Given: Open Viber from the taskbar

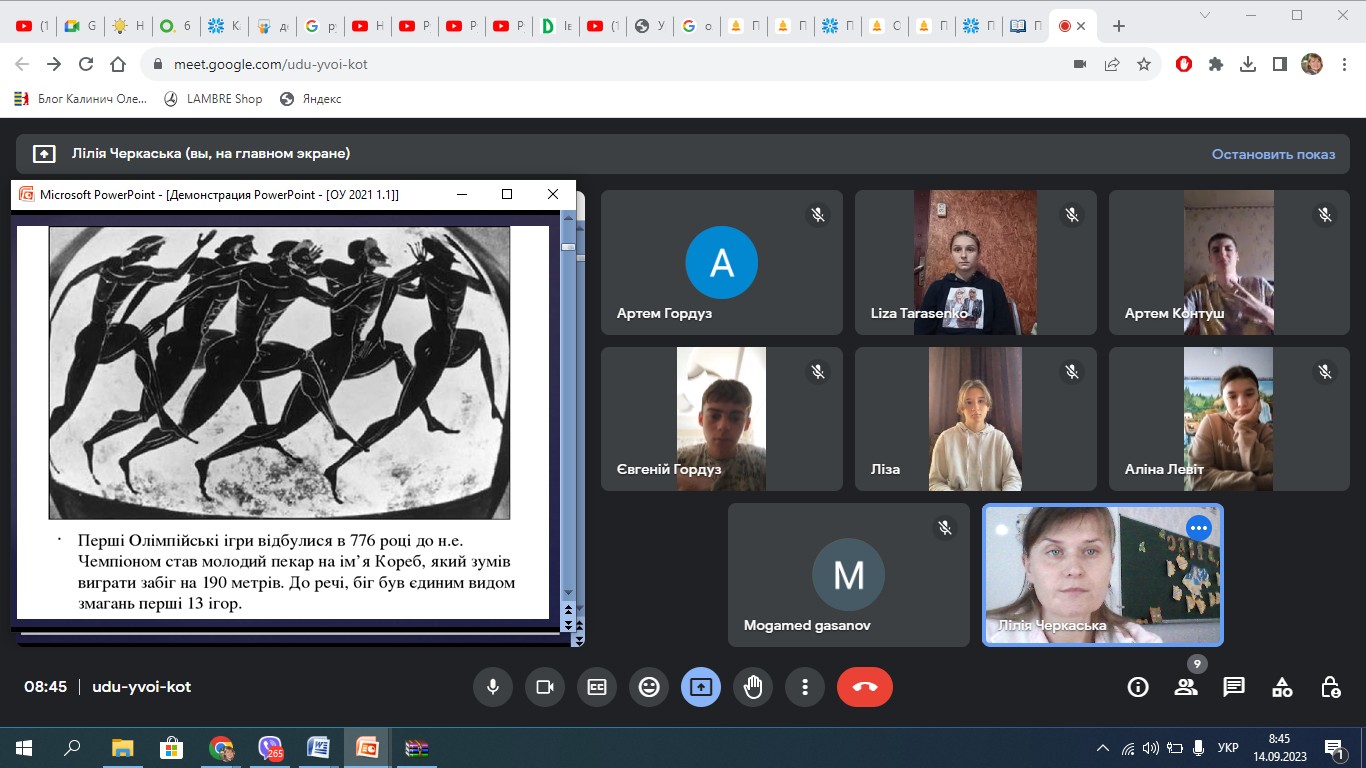Looking at the screenshot, I should (270, 747).
